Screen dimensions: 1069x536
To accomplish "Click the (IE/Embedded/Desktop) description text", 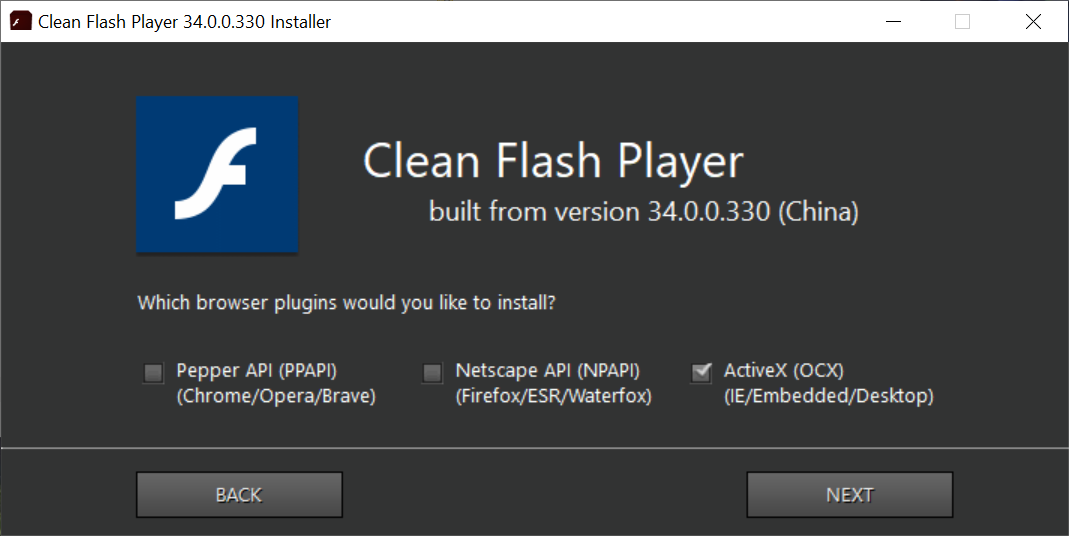I will coord(828,396).
